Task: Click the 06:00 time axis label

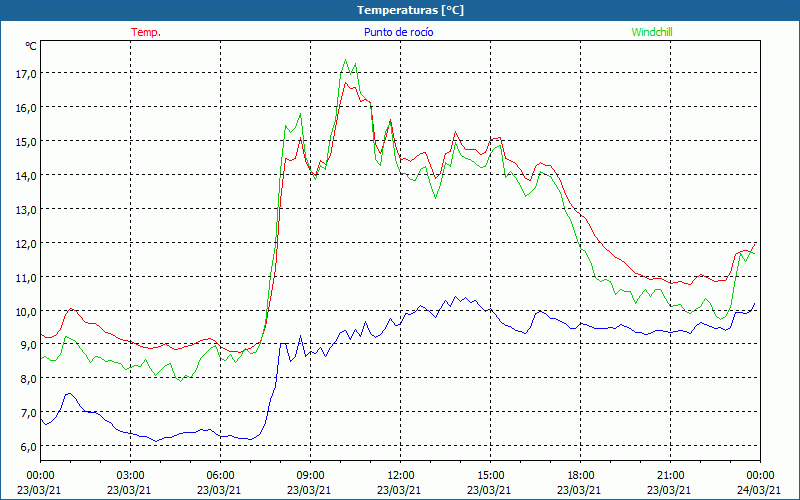Action: (220, 475)
